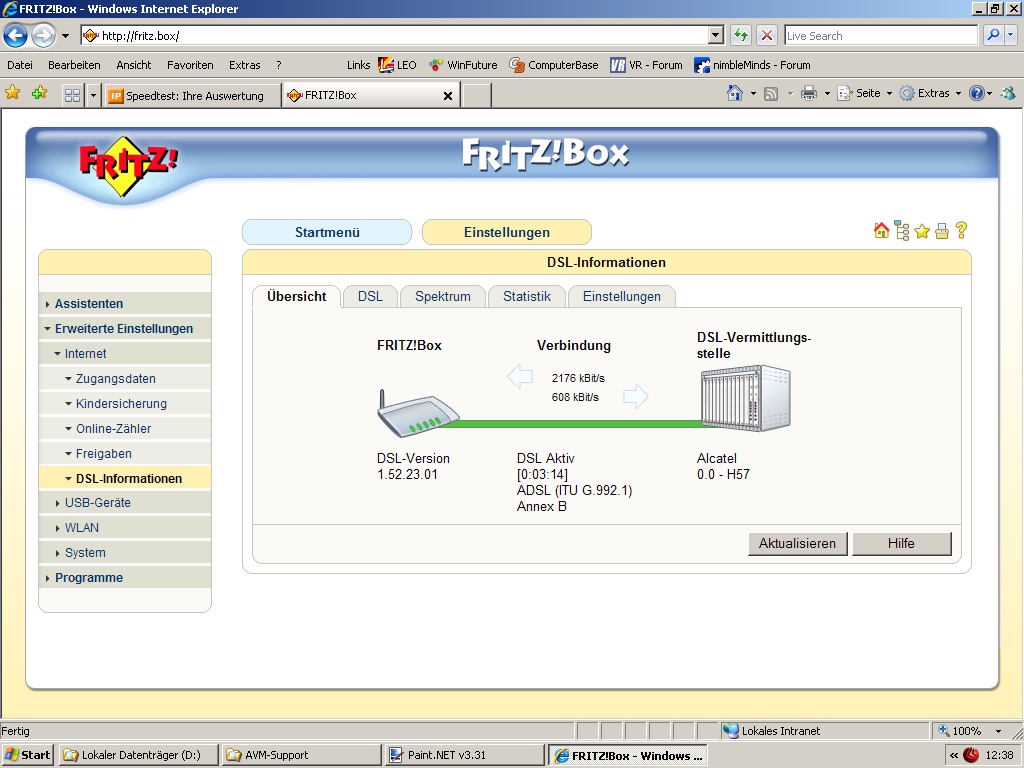Open the recent pages dropdown arrow

tap(65, 36)
